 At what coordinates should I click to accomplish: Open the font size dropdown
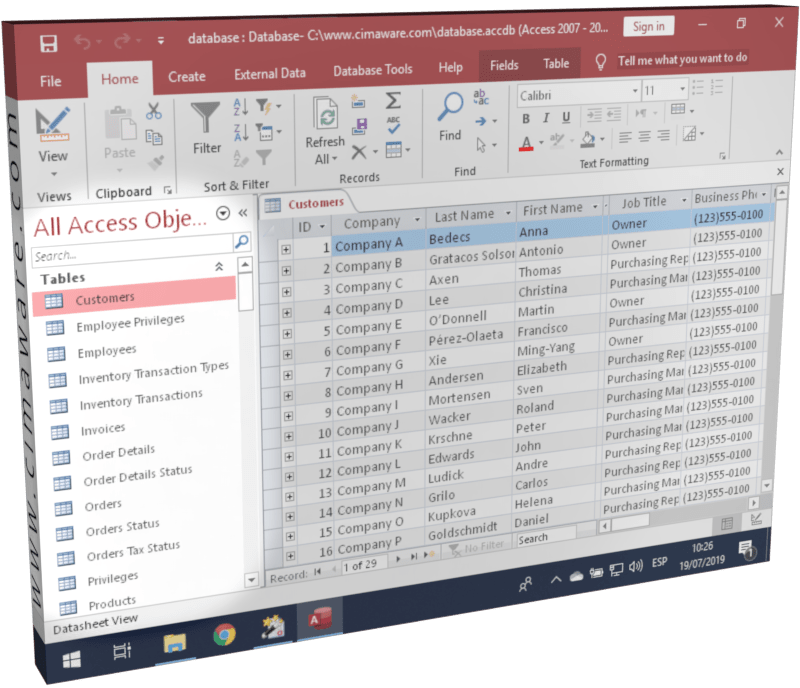click(x=682, y=90)
